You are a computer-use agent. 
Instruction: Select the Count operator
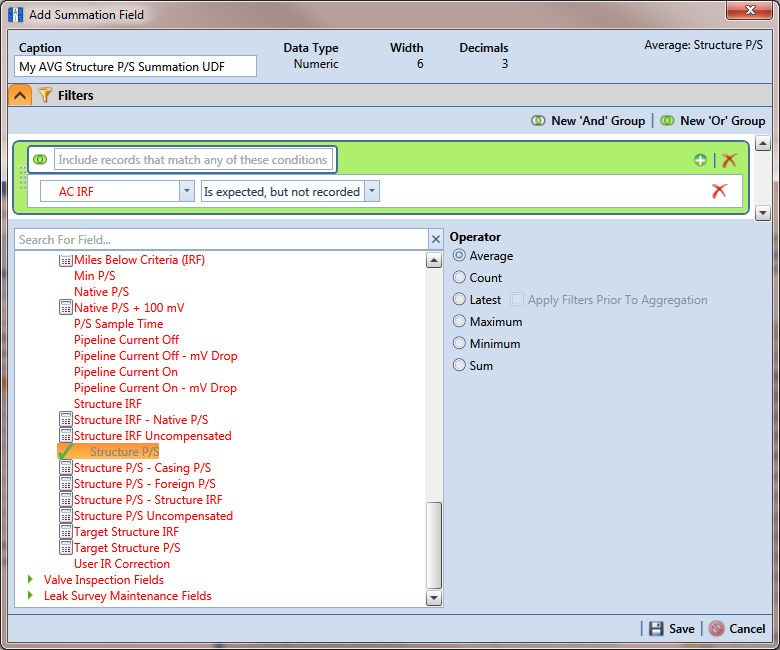tap(459, 277)
